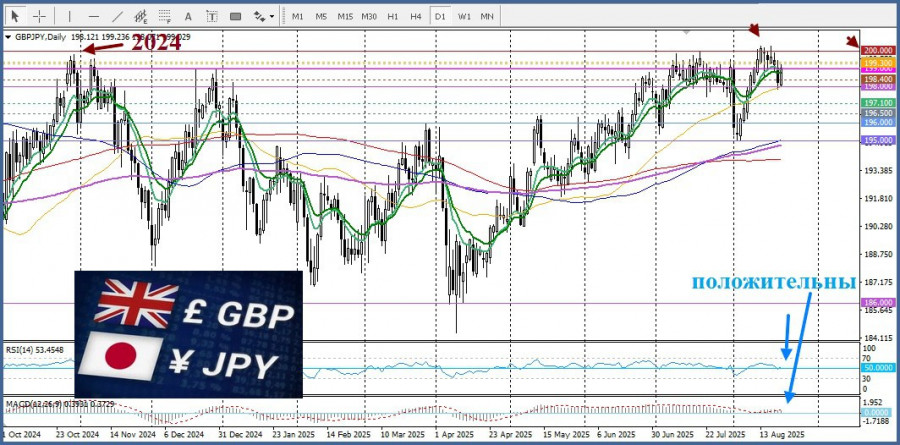Select the Fibonacci Retracement tool

(165, 16)
